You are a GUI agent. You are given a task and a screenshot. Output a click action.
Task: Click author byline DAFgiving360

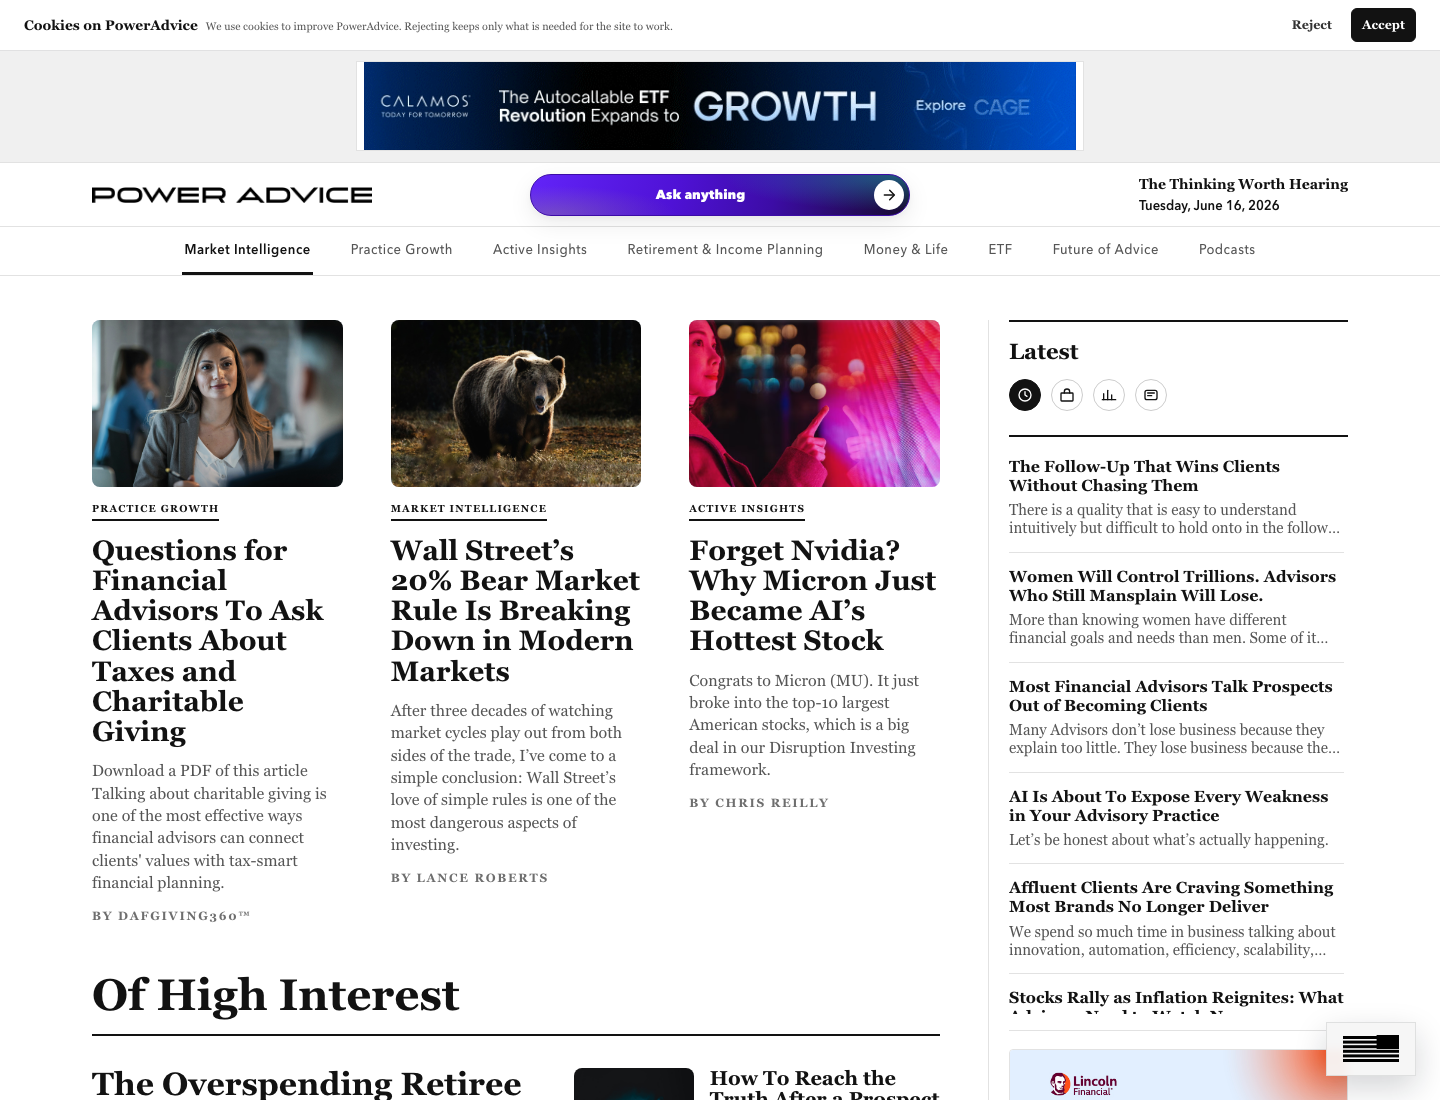171,916
